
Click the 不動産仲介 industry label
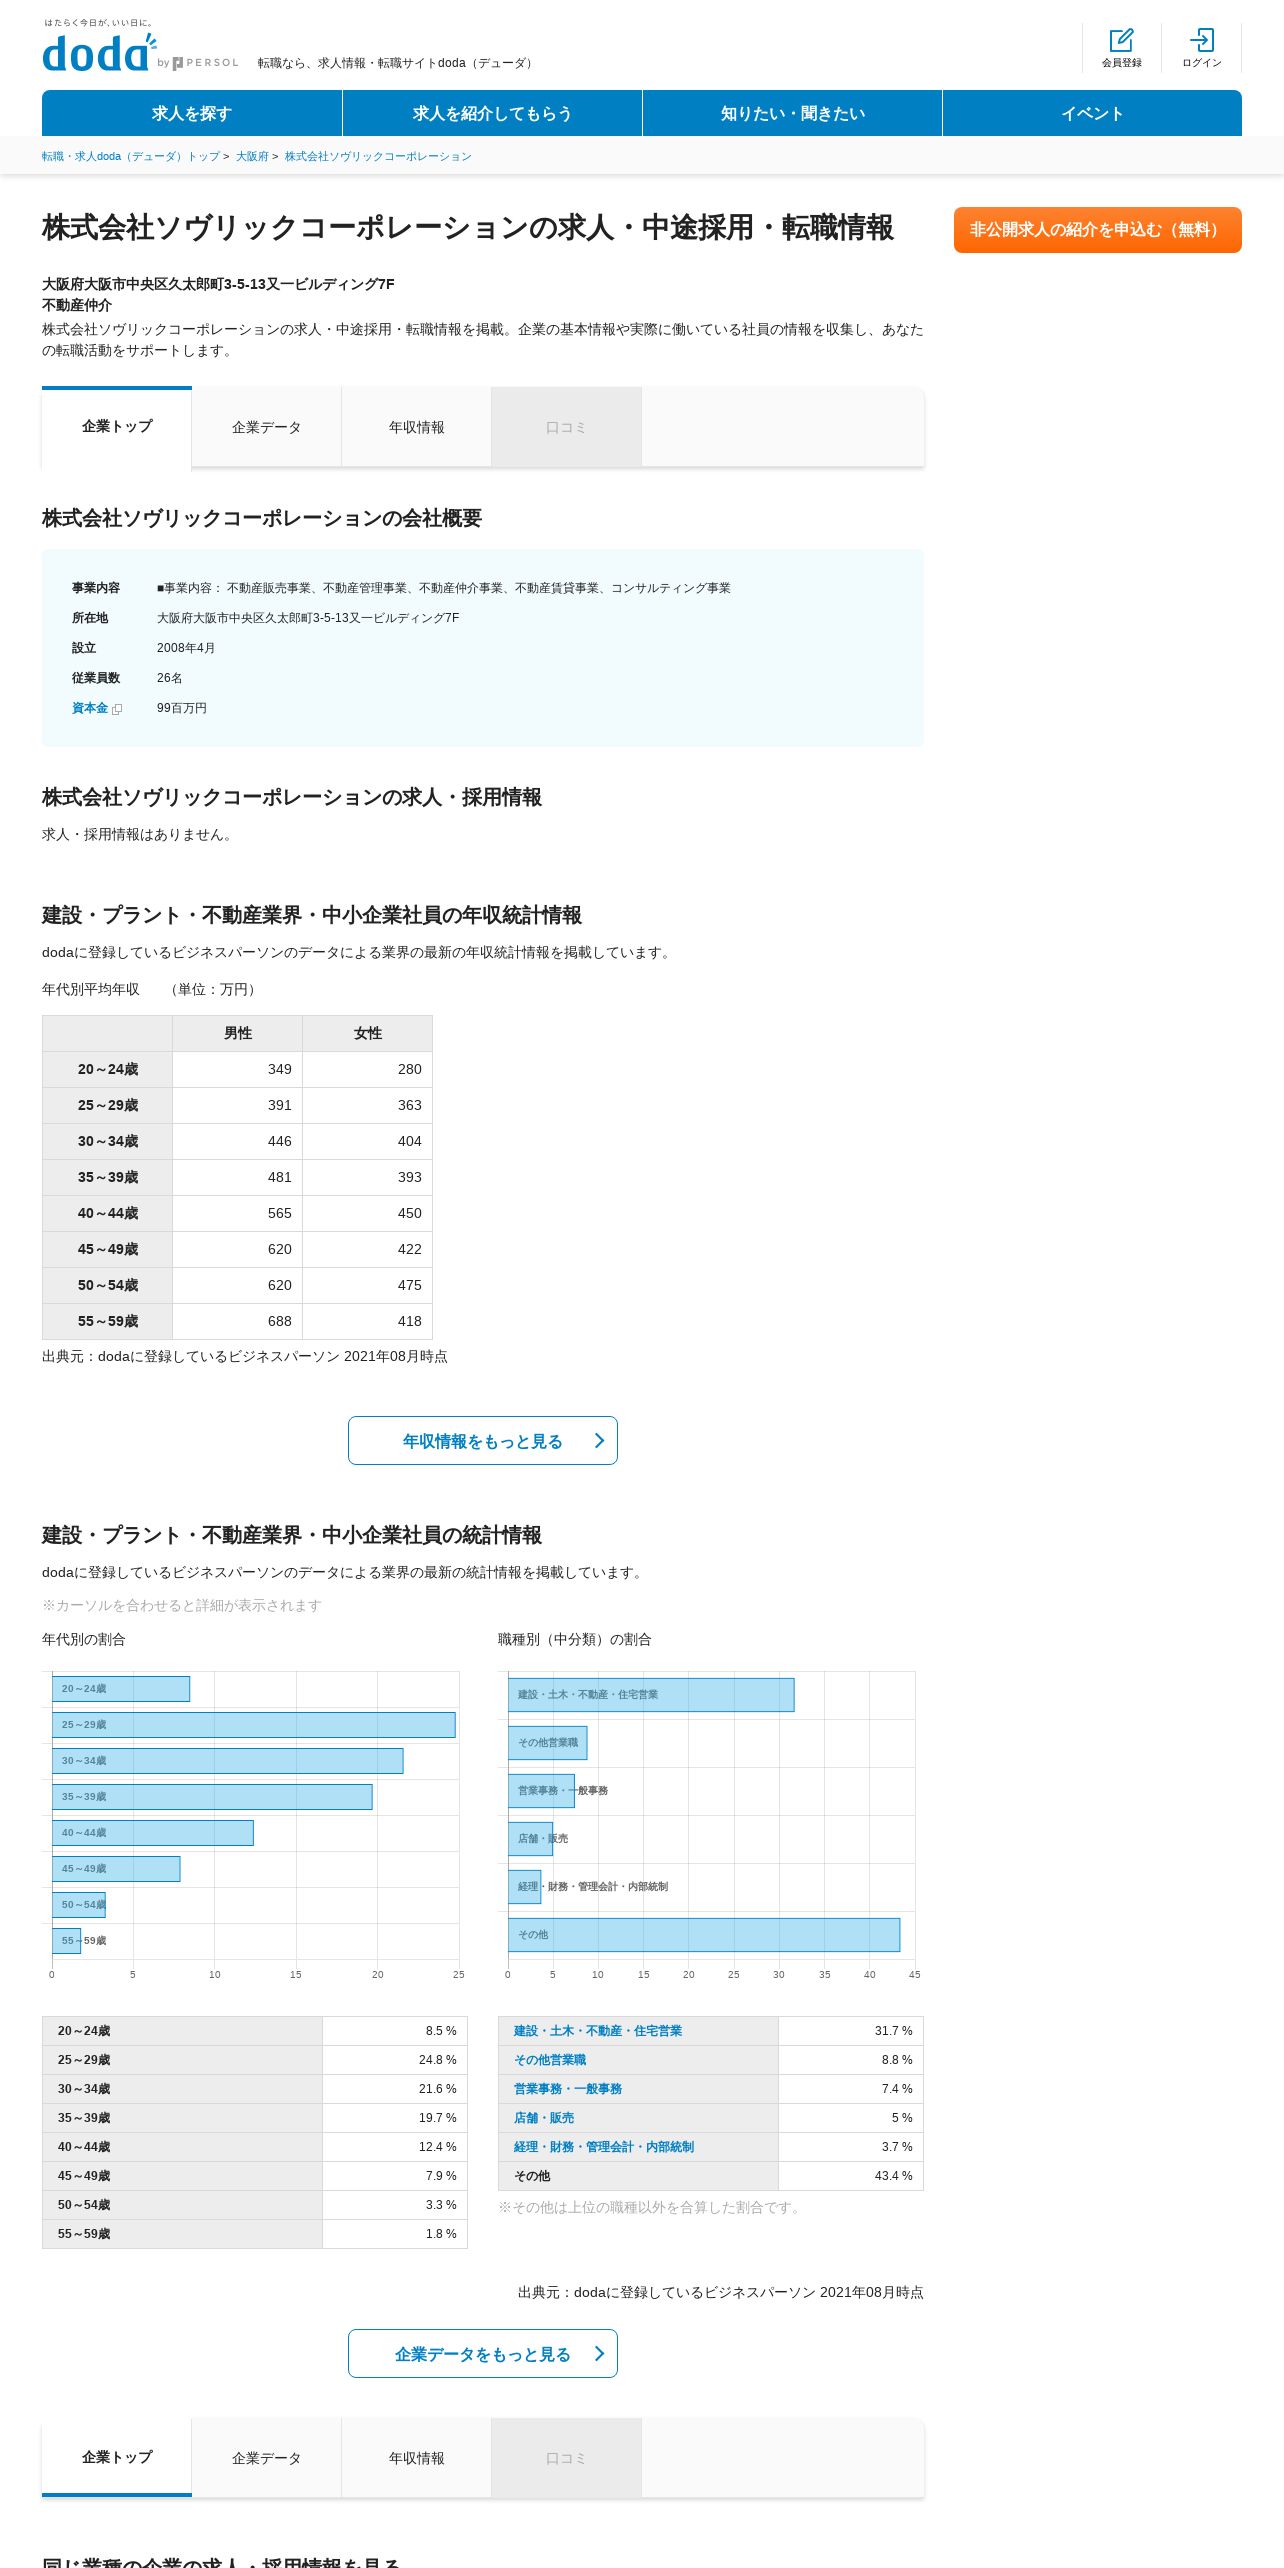pyautogui.click(x=77, y=305)
